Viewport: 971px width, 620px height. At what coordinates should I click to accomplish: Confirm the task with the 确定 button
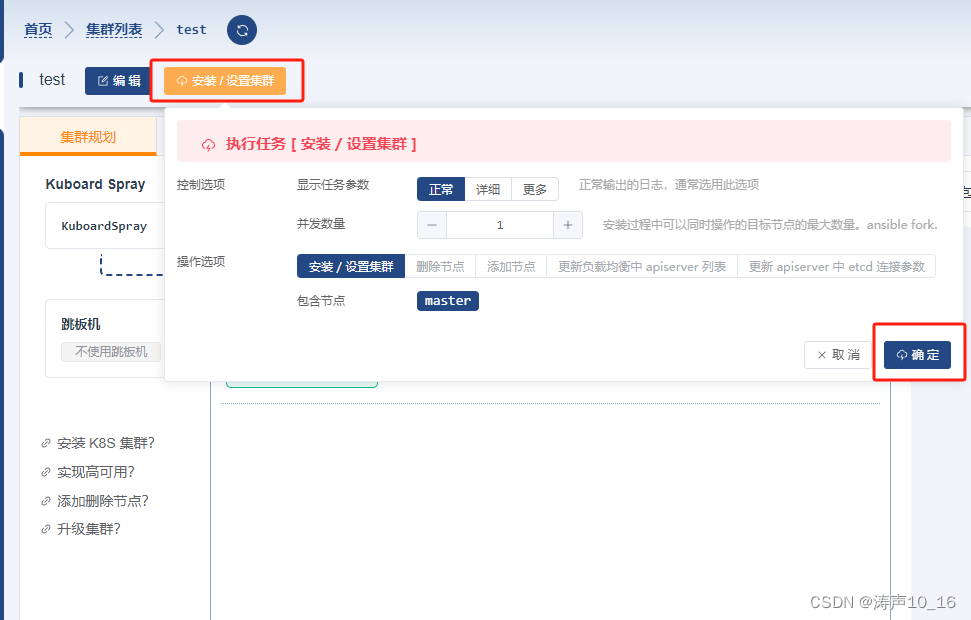917,354
